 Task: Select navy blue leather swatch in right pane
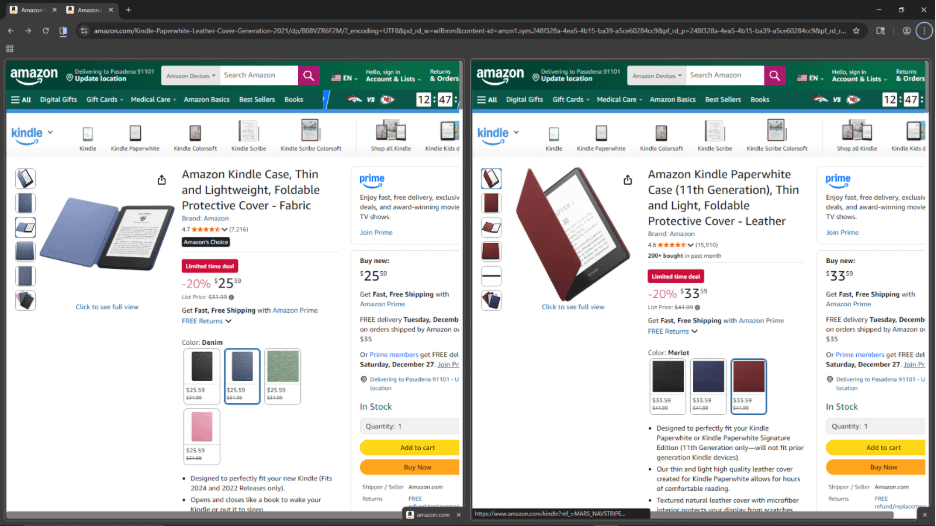[x=708, y=386]
